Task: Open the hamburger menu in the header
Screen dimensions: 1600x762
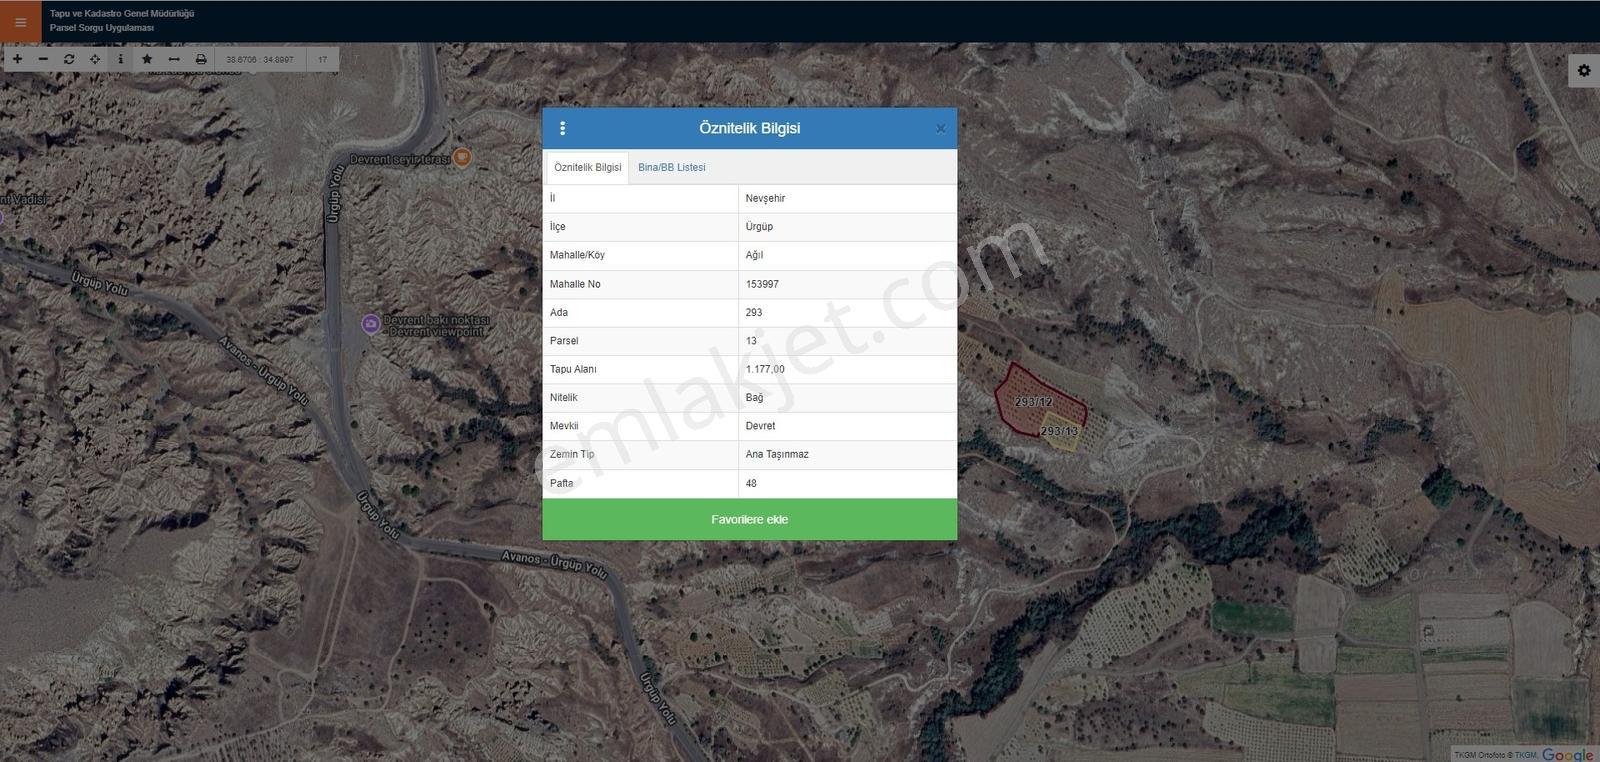Action: 20,22
